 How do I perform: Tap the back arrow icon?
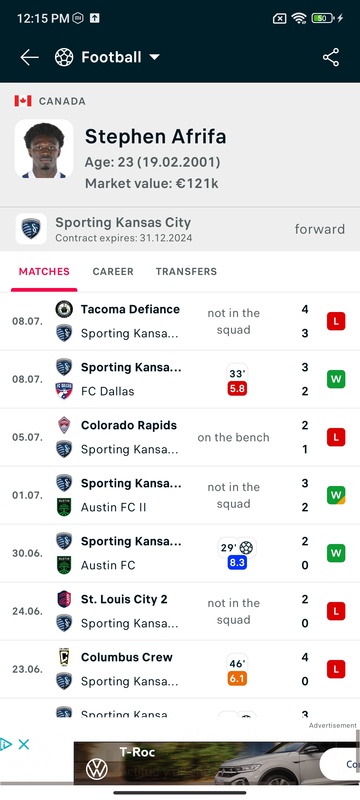point(30,57)
